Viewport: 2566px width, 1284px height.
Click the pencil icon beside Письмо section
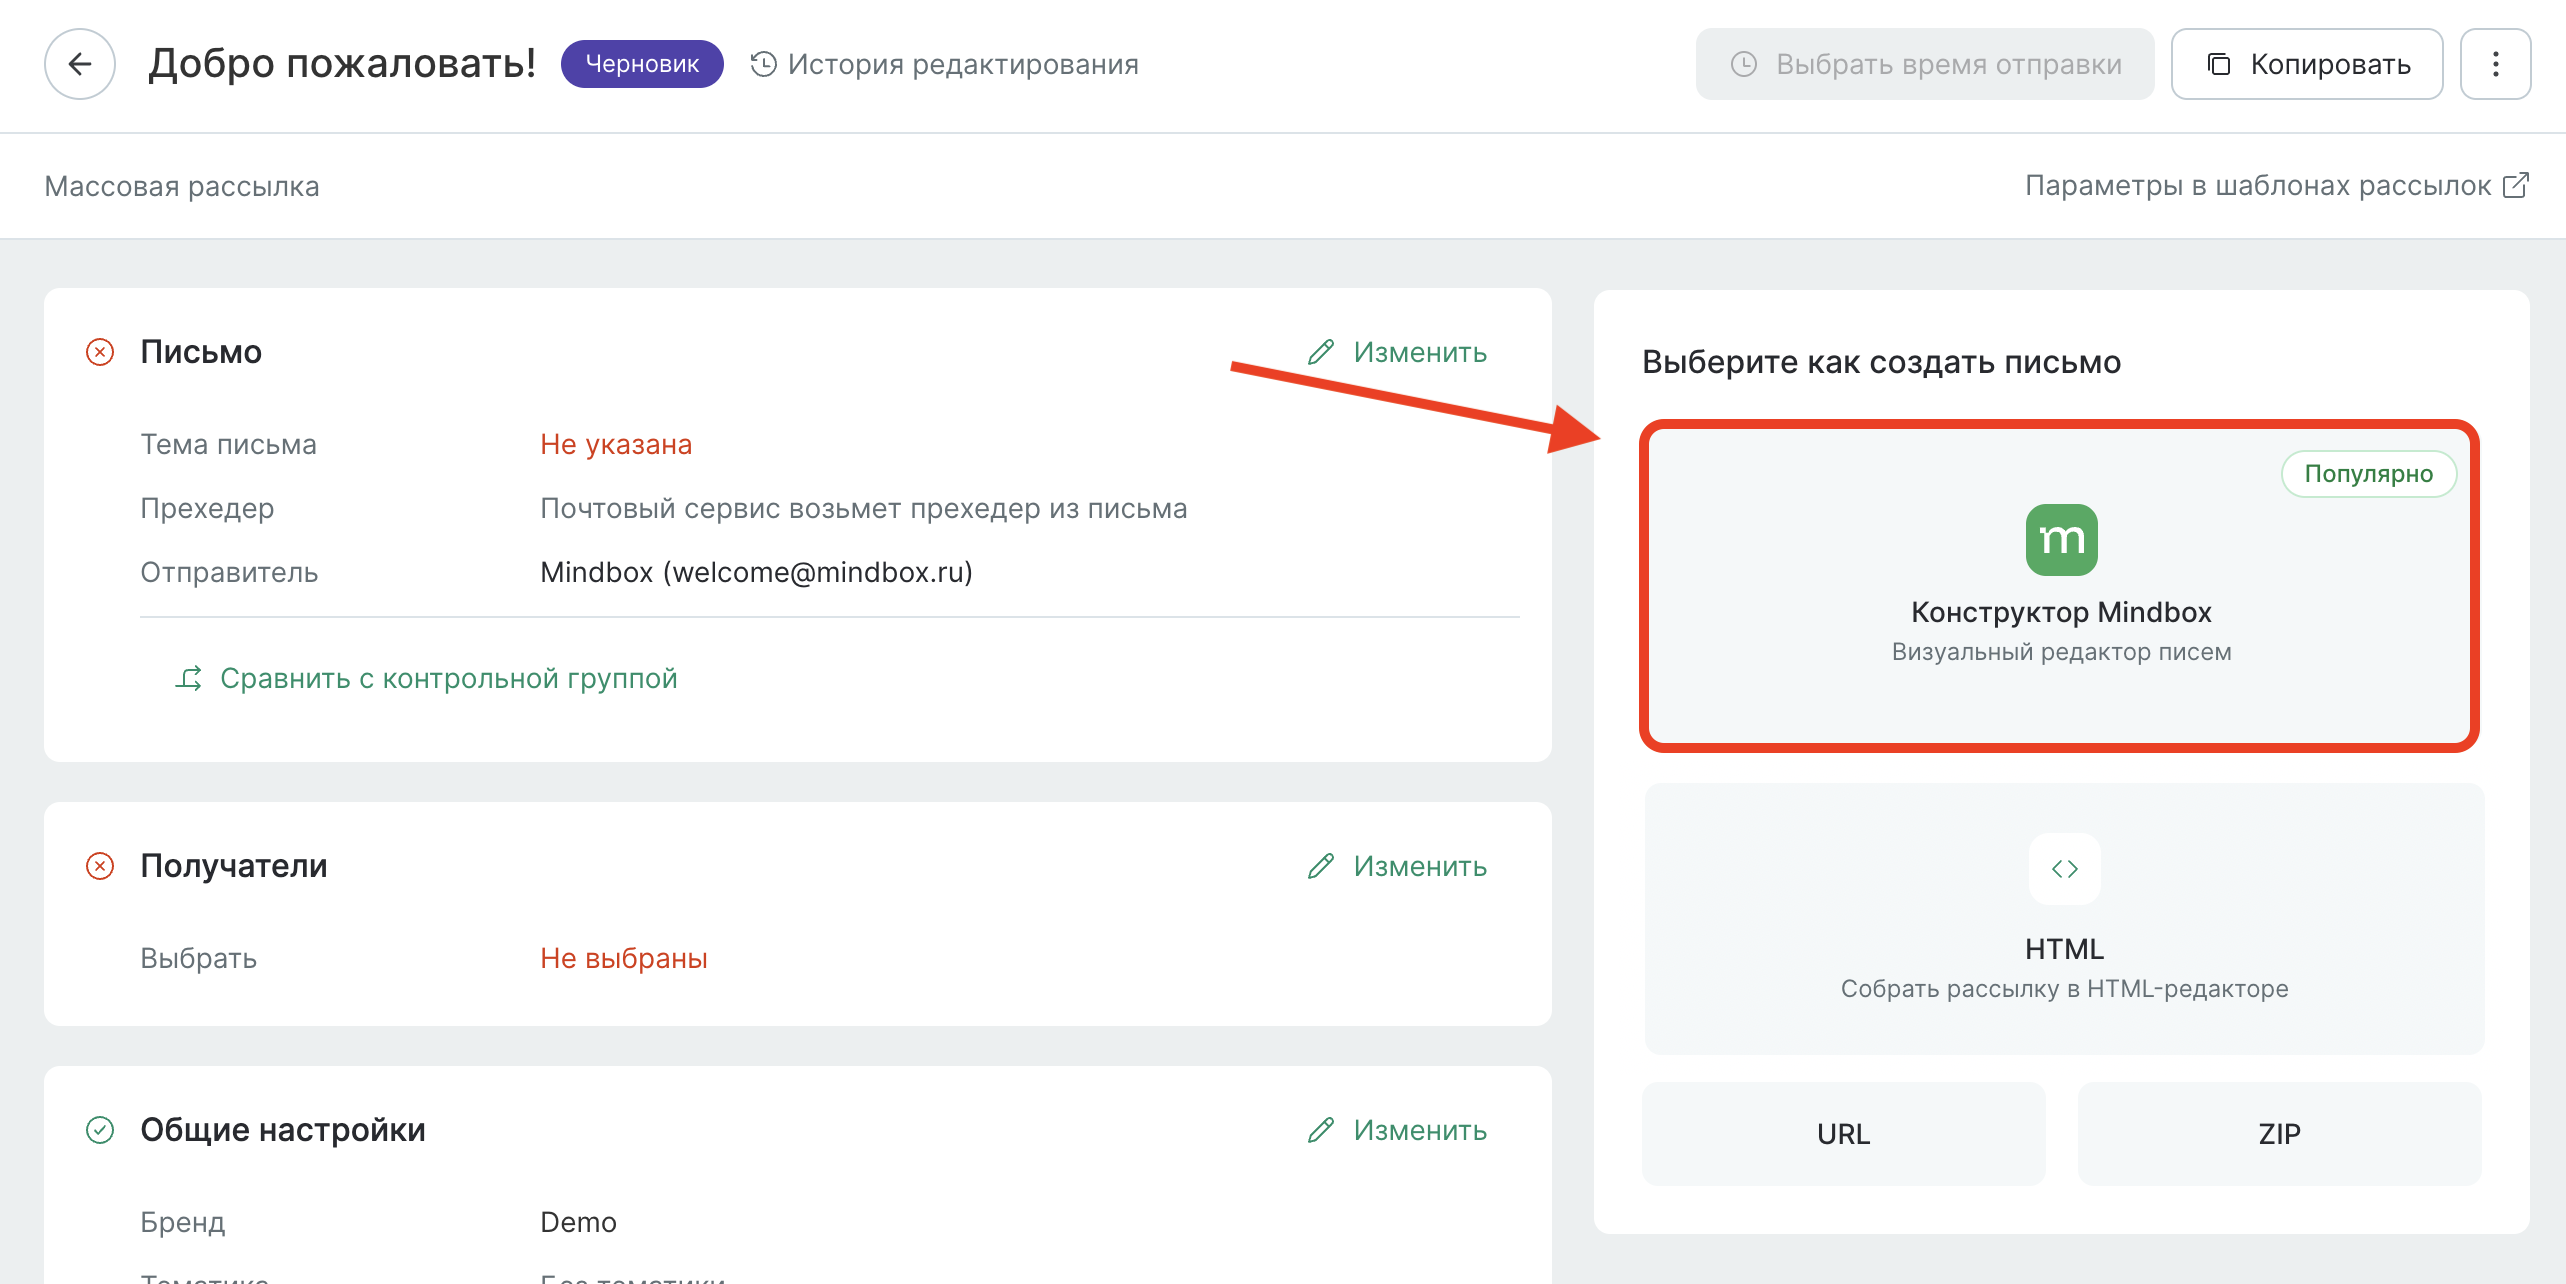tap(1321, 352)
